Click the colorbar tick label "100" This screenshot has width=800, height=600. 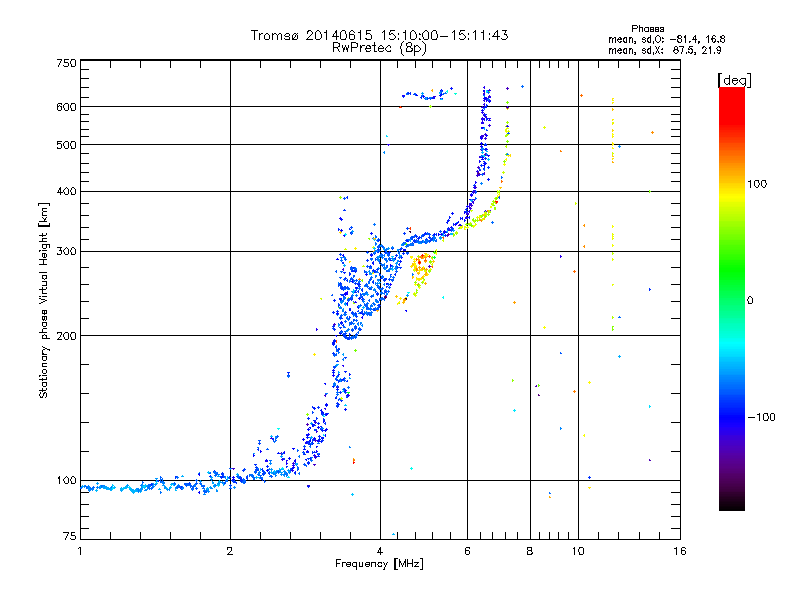point(757,184)
